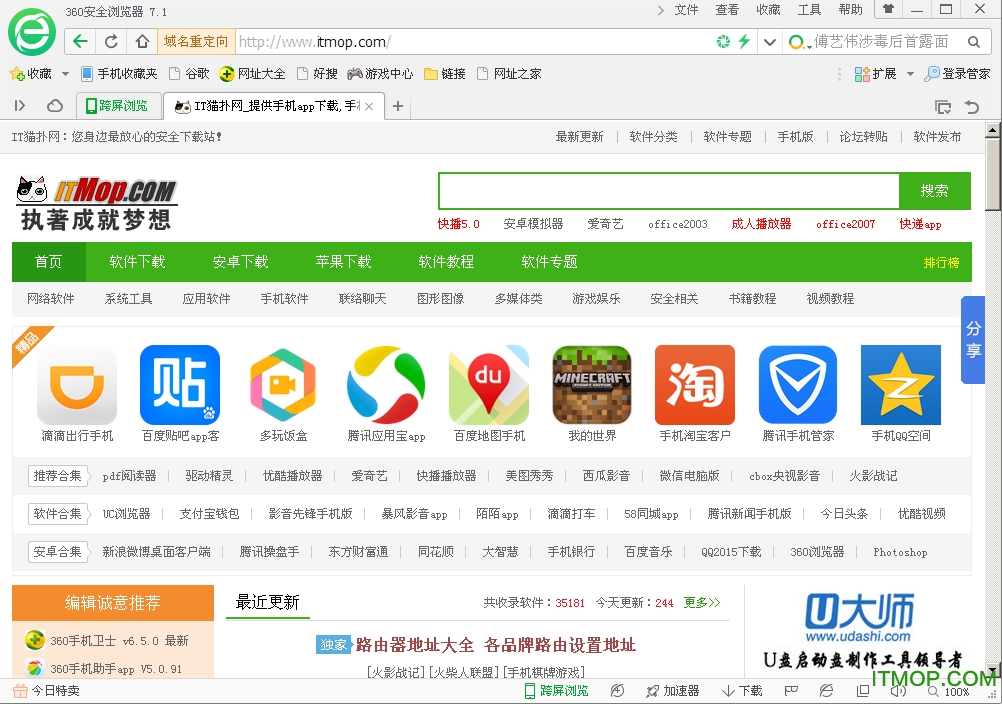The height and width of the screenshot is (704, 1002).
Task: Open 跨屏浏览 in the status bar
Action: (x=557, y=691)
